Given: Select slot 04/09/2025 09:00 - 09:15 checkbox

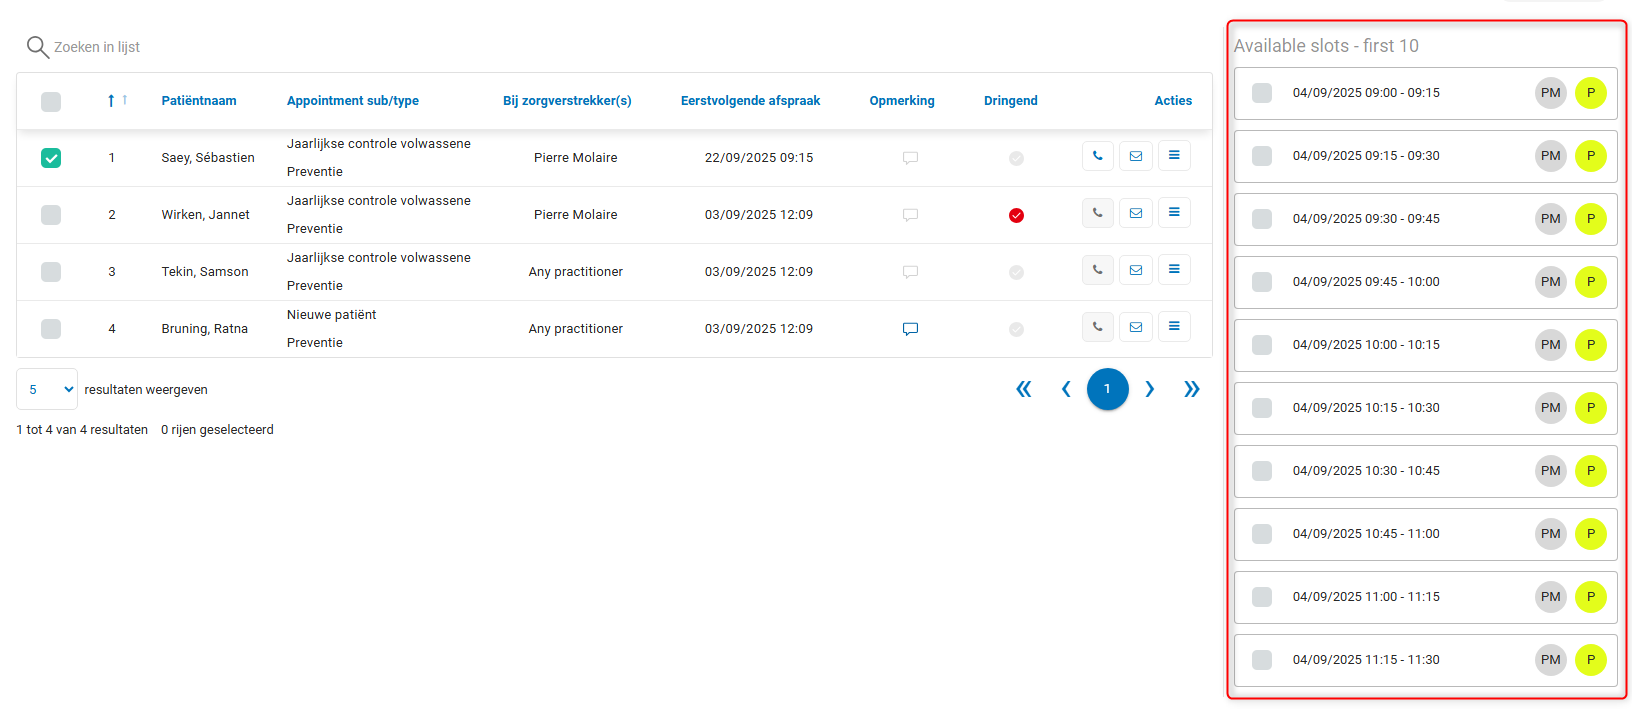Looking at the screenshot, I should 1262,93.
